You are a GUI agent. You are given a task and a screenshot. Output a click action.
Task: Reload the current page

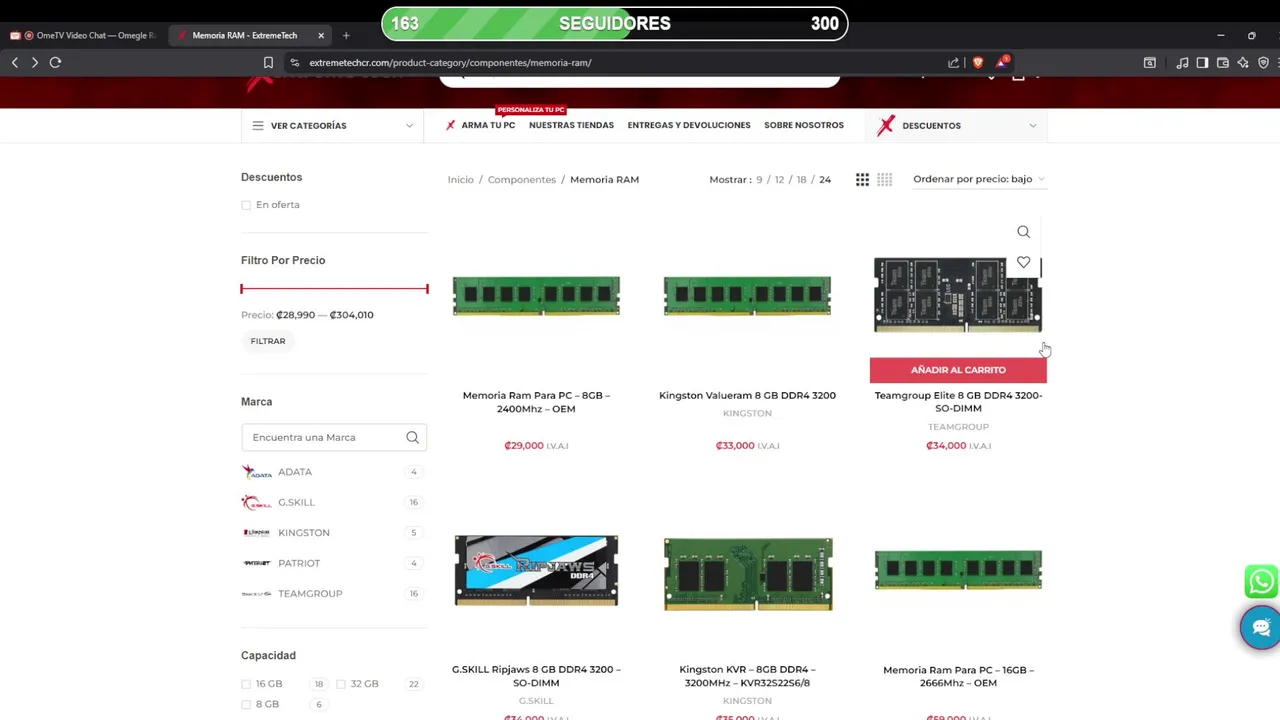tap(55, 62)
